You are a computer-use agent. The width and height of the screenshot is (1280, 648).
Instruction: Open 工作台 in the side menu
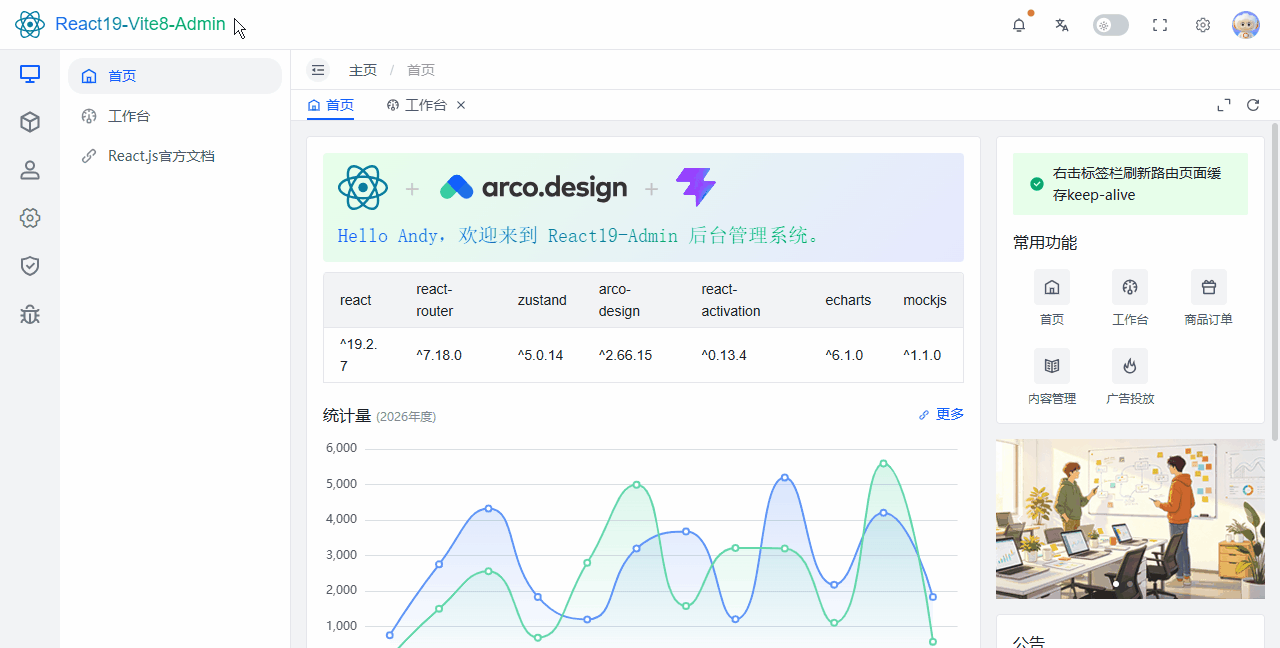coord(175,116)
